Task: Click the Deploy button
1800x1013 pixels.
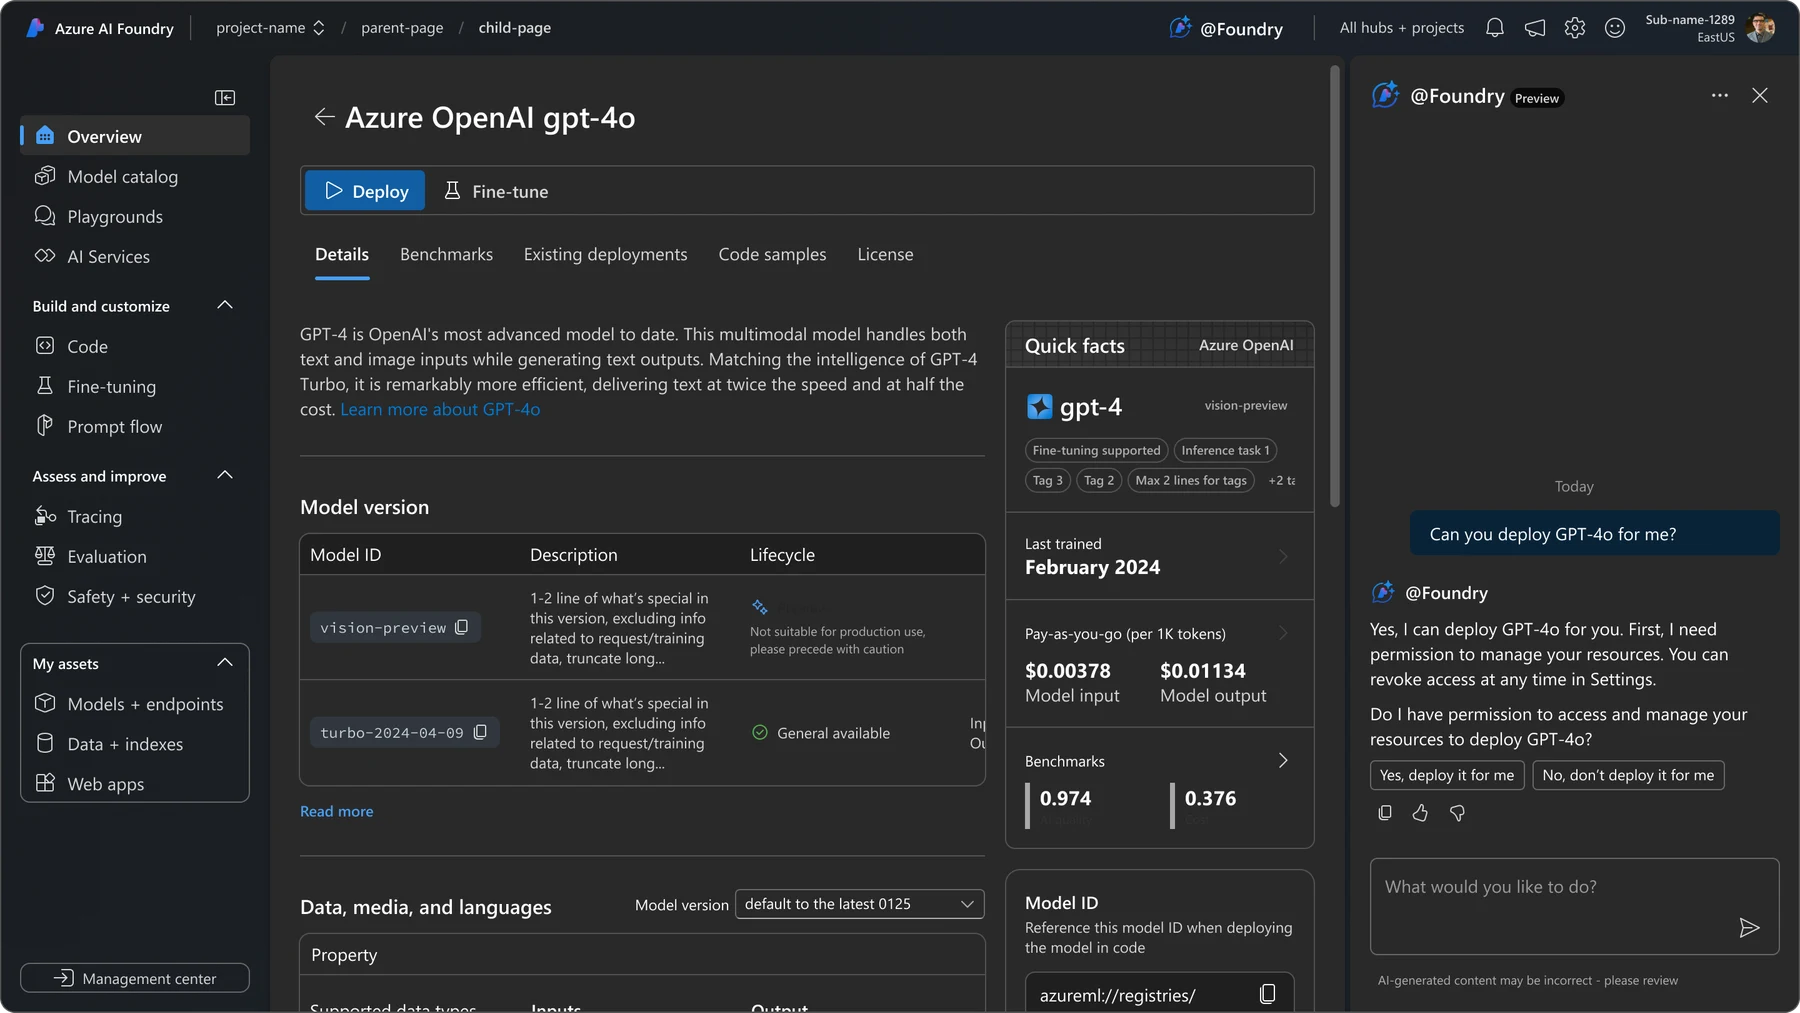Action: click(365, 190)
